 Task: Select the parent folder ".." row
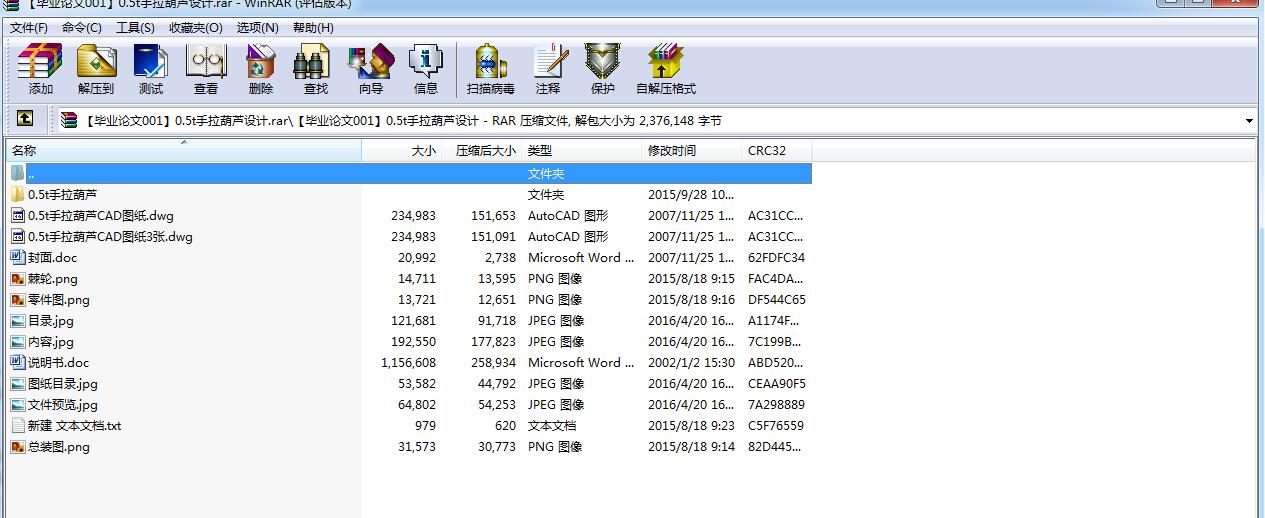(x=409, y=174)
